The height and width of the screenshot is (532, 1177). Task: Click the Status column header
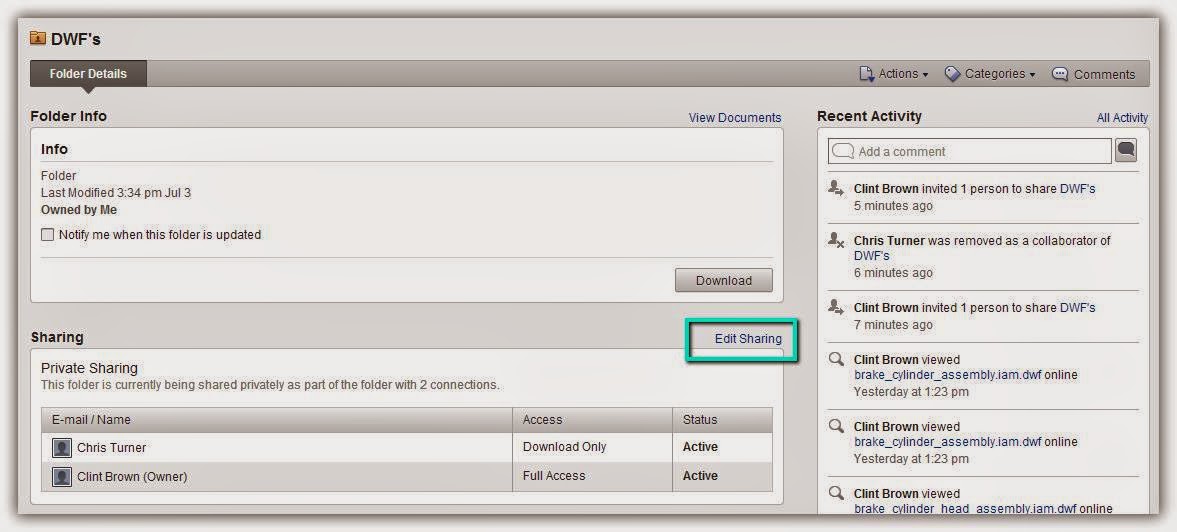(722, 420)
